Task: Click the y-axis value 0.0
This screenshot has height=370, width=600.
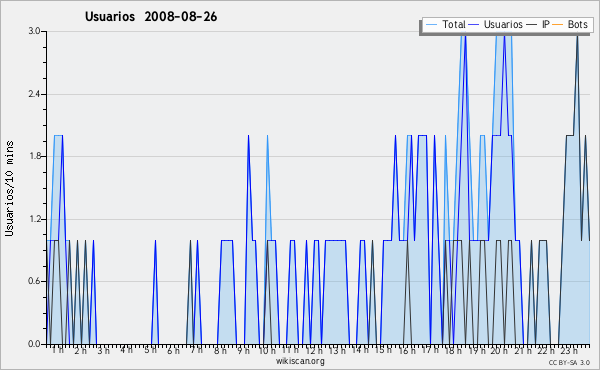Action: point(34,344)
